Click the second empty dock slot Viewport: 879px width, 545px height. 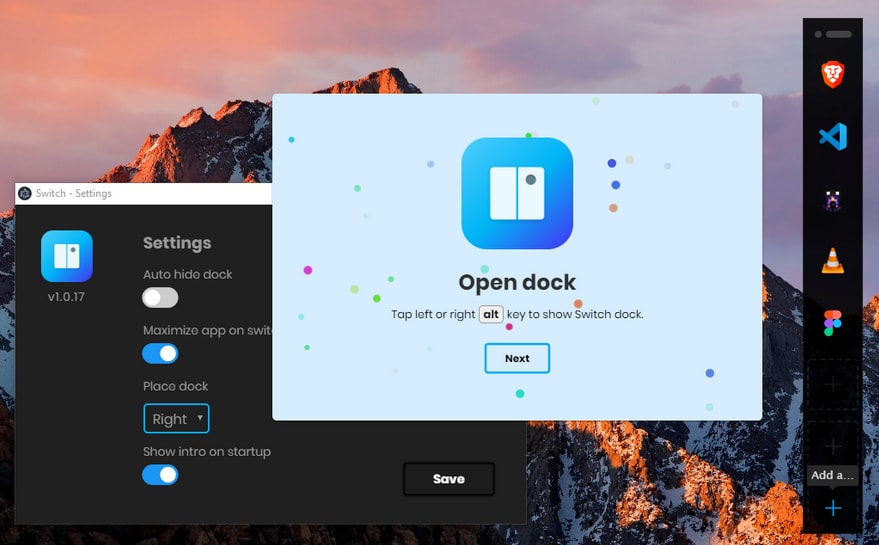click(x=833, y=445)
